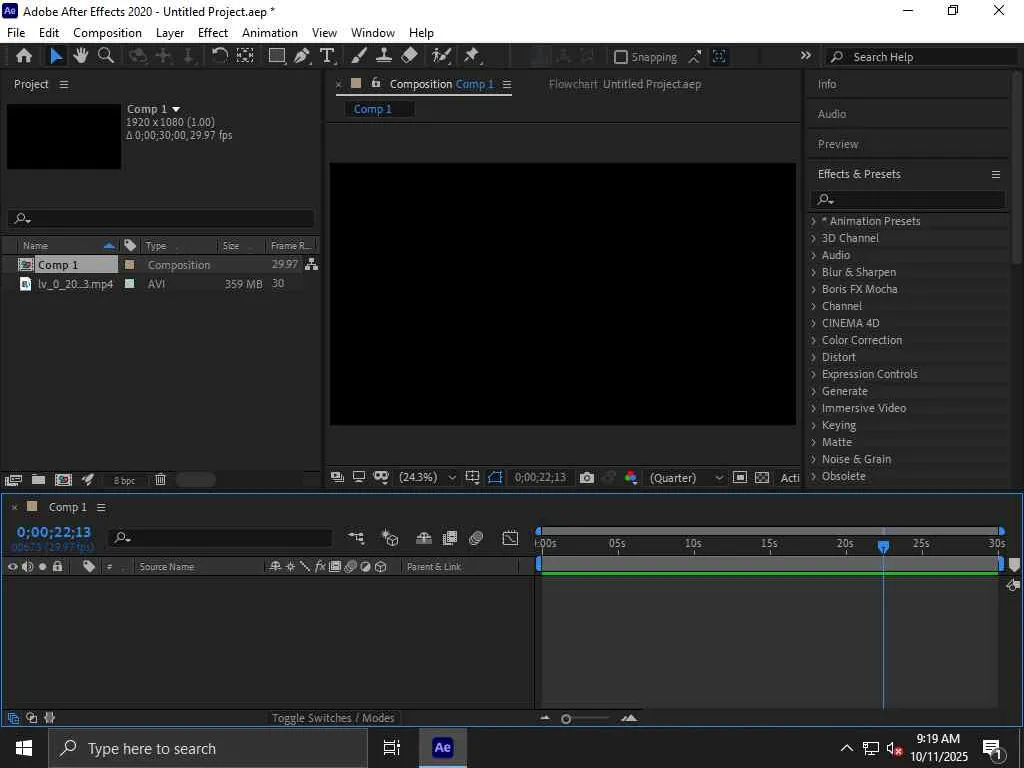Click the Comp 1 label color swatch in Project

(x=129, y=264)
